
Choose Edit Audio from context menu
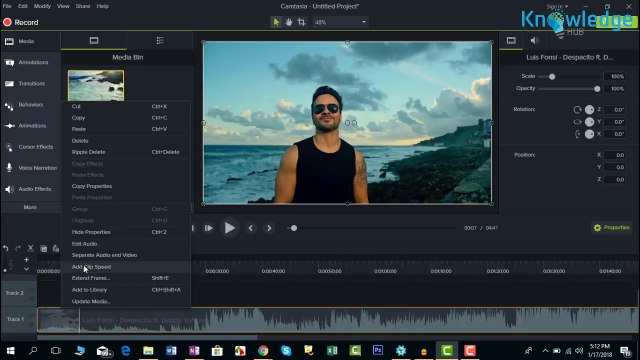[126, 244]
